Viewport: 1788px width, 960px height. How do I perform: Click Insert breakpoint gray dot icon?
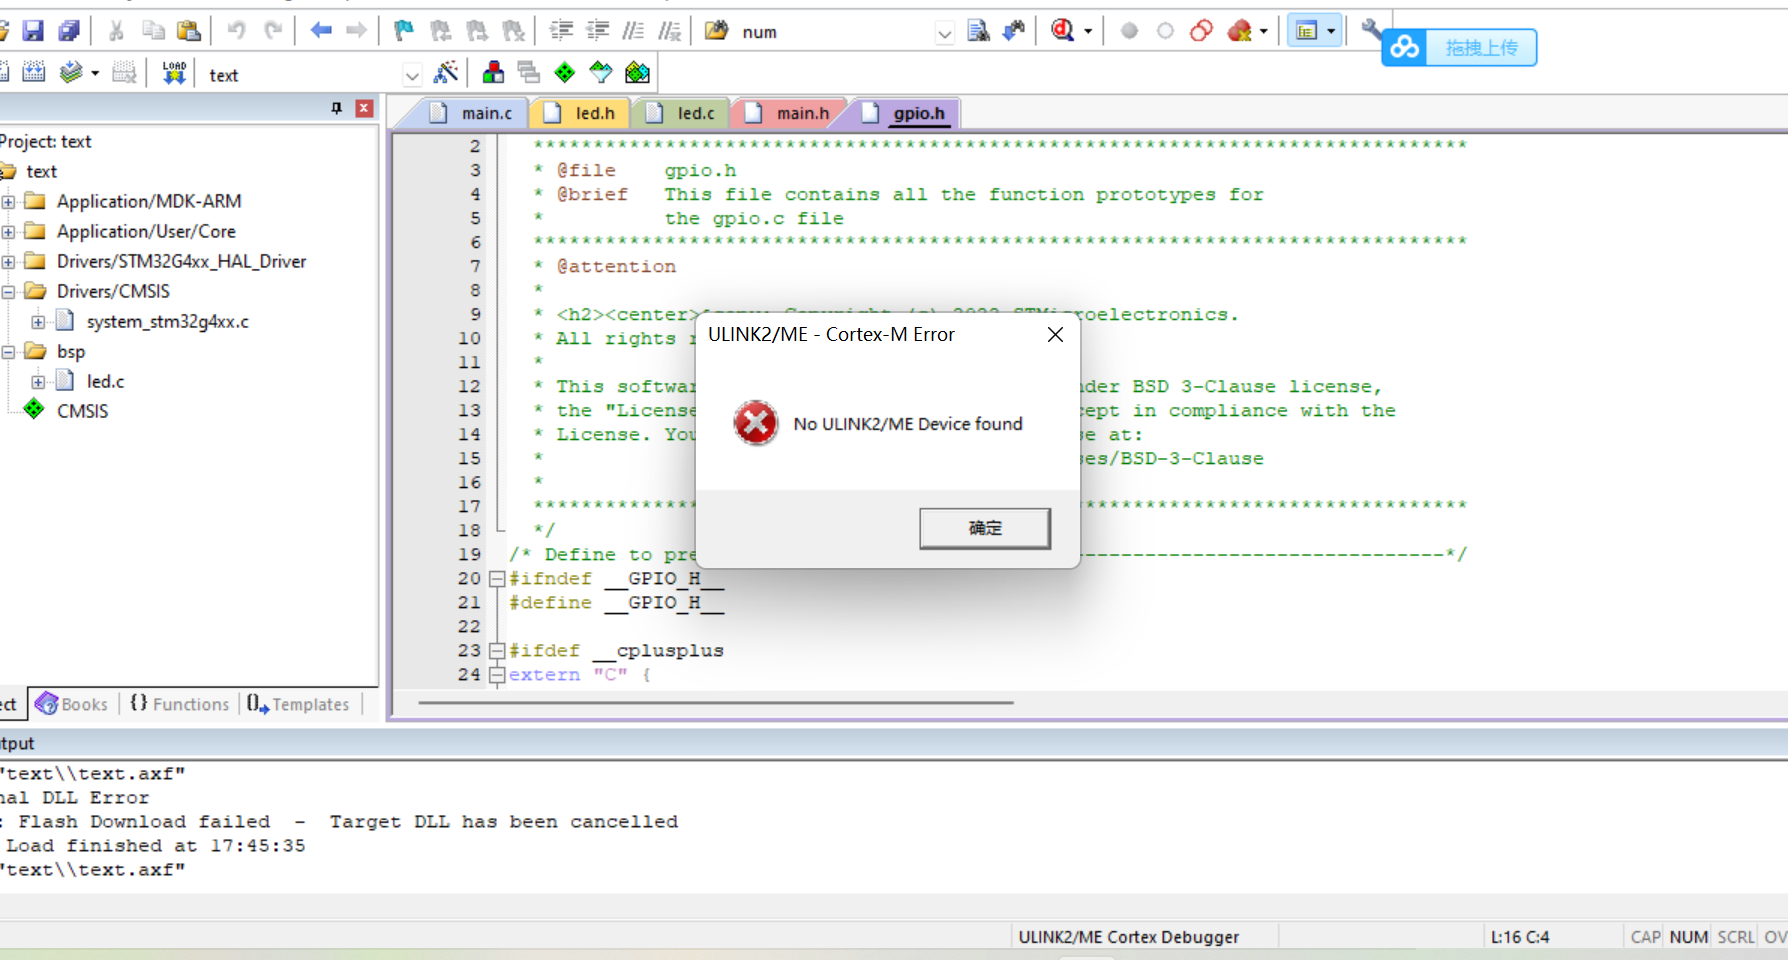[1129, 31]
